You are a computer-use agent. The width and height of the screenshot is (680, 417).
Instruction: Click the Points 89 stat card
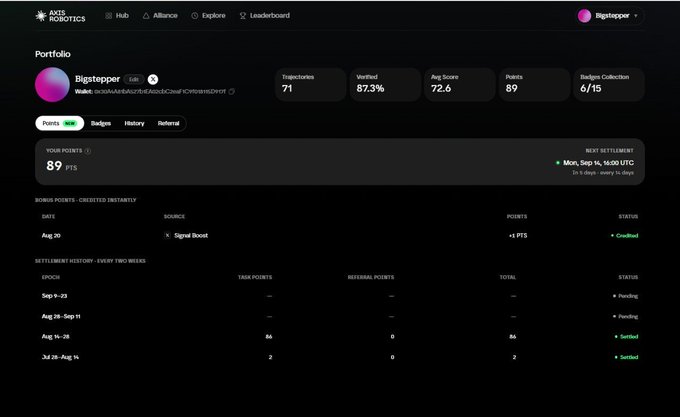534,85
